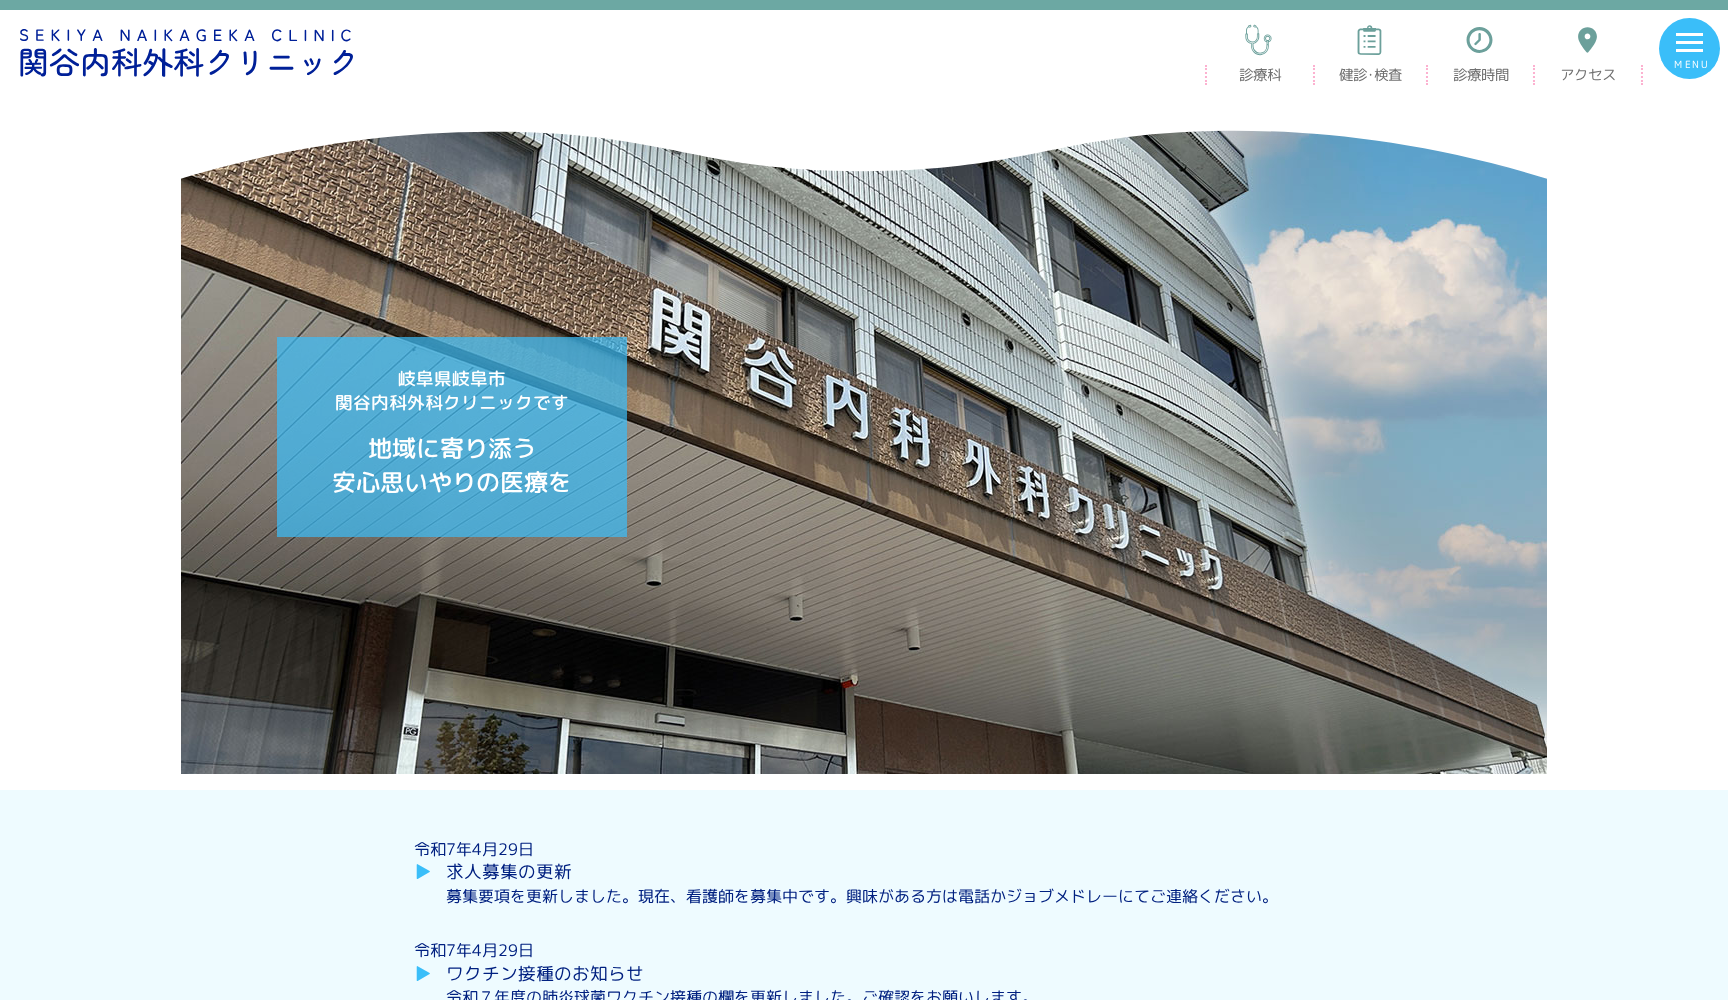Click the 岐阜県岐阜市 text in the banner
Image resolution: width=1728 pixels, height=1000 pixels.
[x=451, y=379]
